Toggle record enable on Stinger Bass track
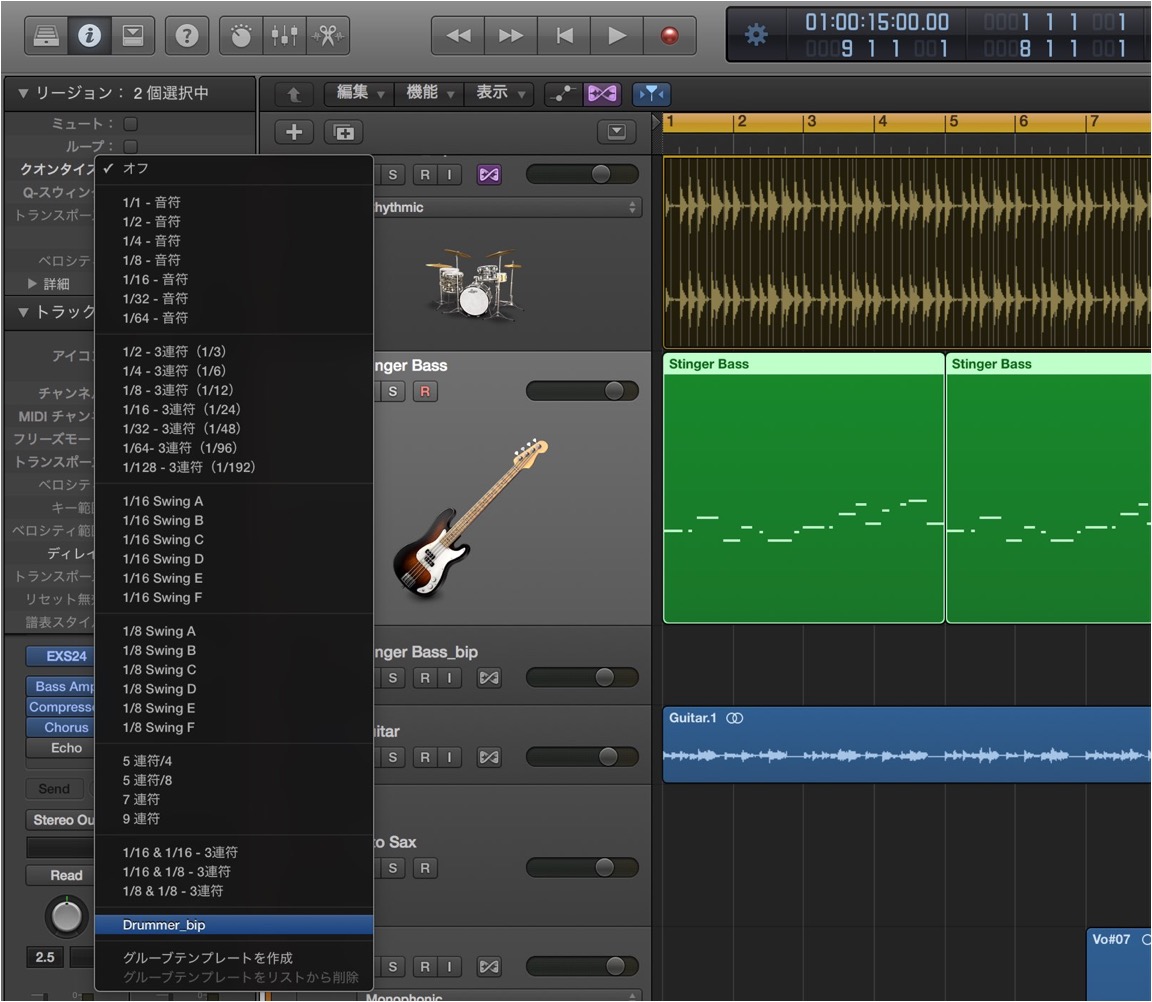 click(425, 392)
